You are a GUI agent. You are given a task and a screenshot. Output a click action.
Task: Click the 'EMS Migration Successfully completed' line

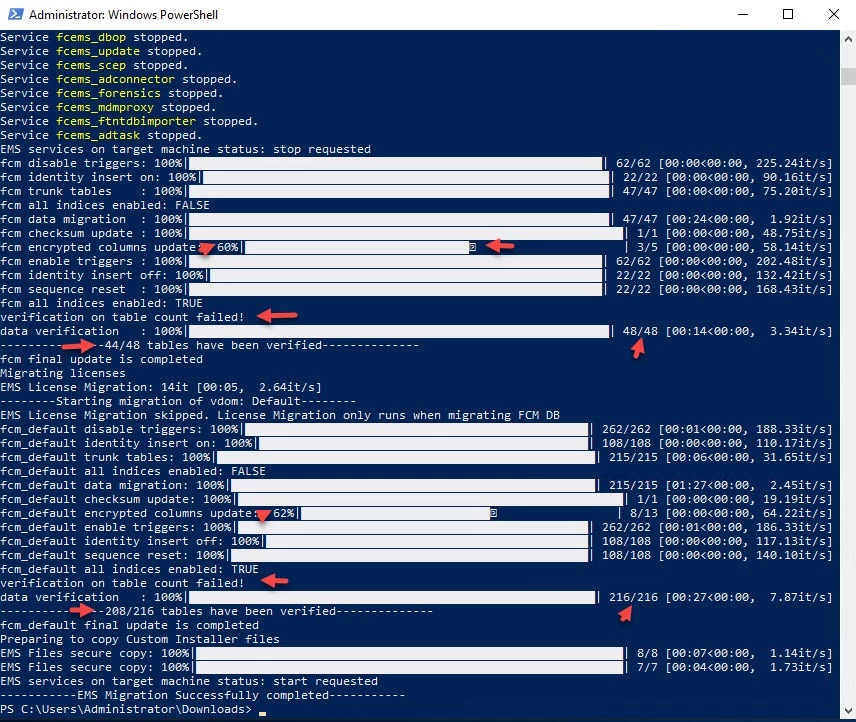(203, 695)
